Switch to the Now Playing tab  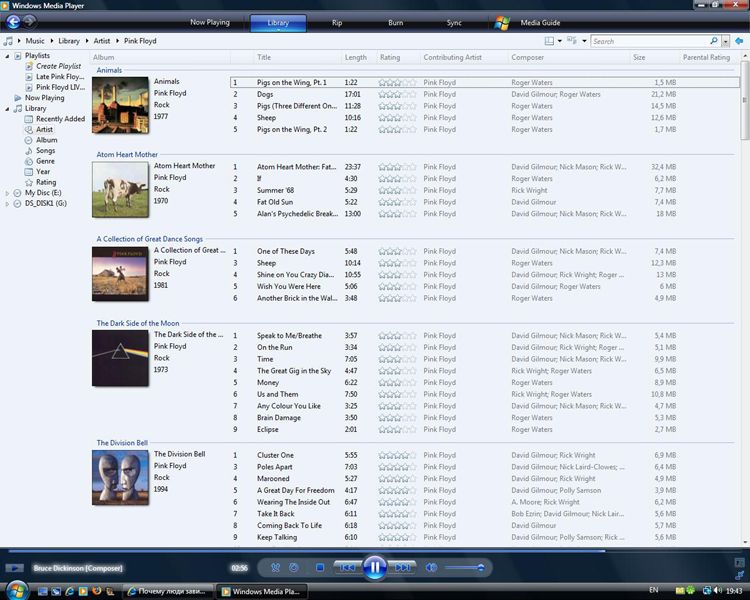click(210, 22)
